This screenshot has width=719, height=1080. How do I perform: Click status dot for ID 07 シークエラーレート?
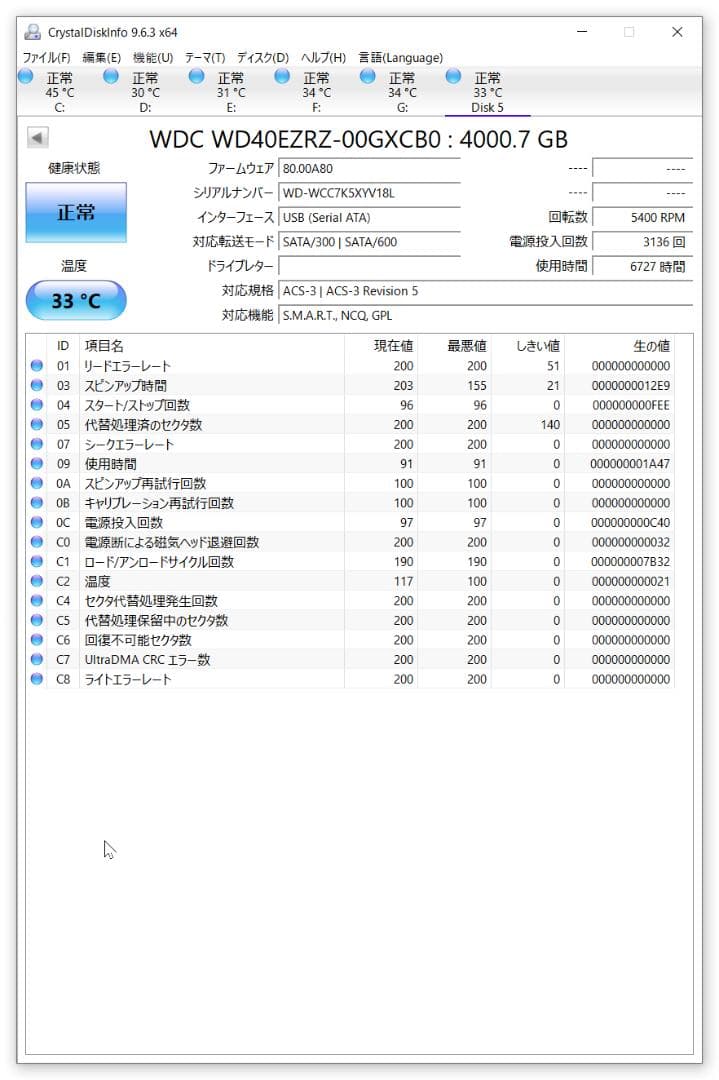pos(37,444)
